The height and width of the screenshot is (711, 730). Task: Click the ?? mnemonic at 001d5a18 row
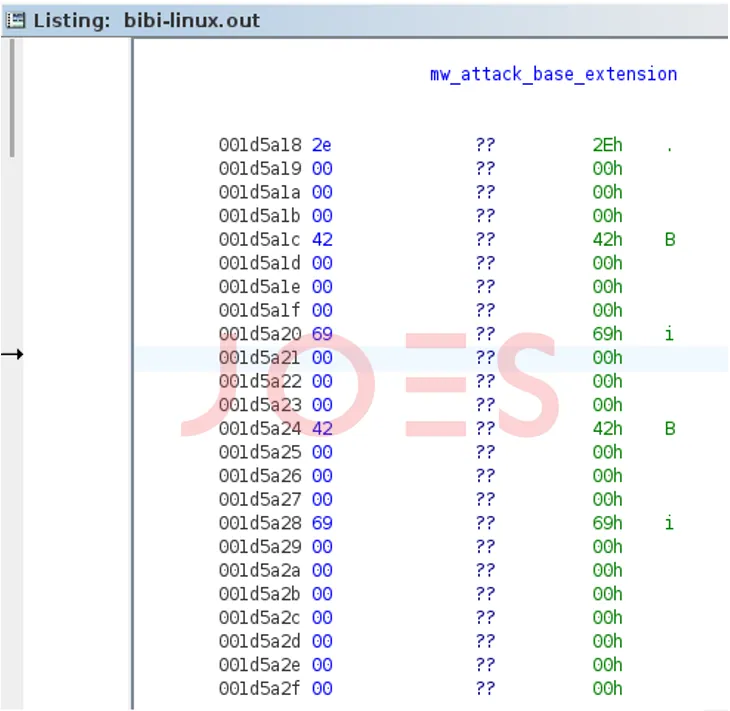[x=485, y=145]
